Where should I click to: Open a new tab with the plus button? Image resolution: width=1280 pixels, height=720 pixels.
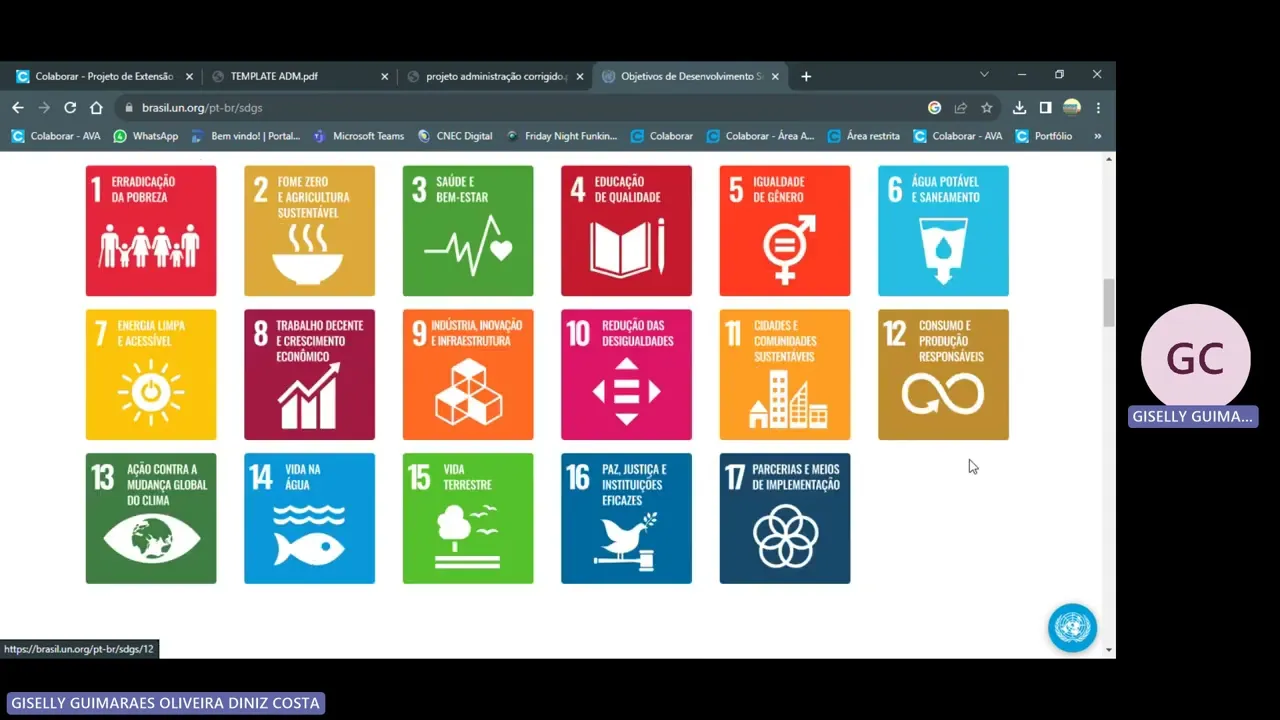[x=806, y=76]
